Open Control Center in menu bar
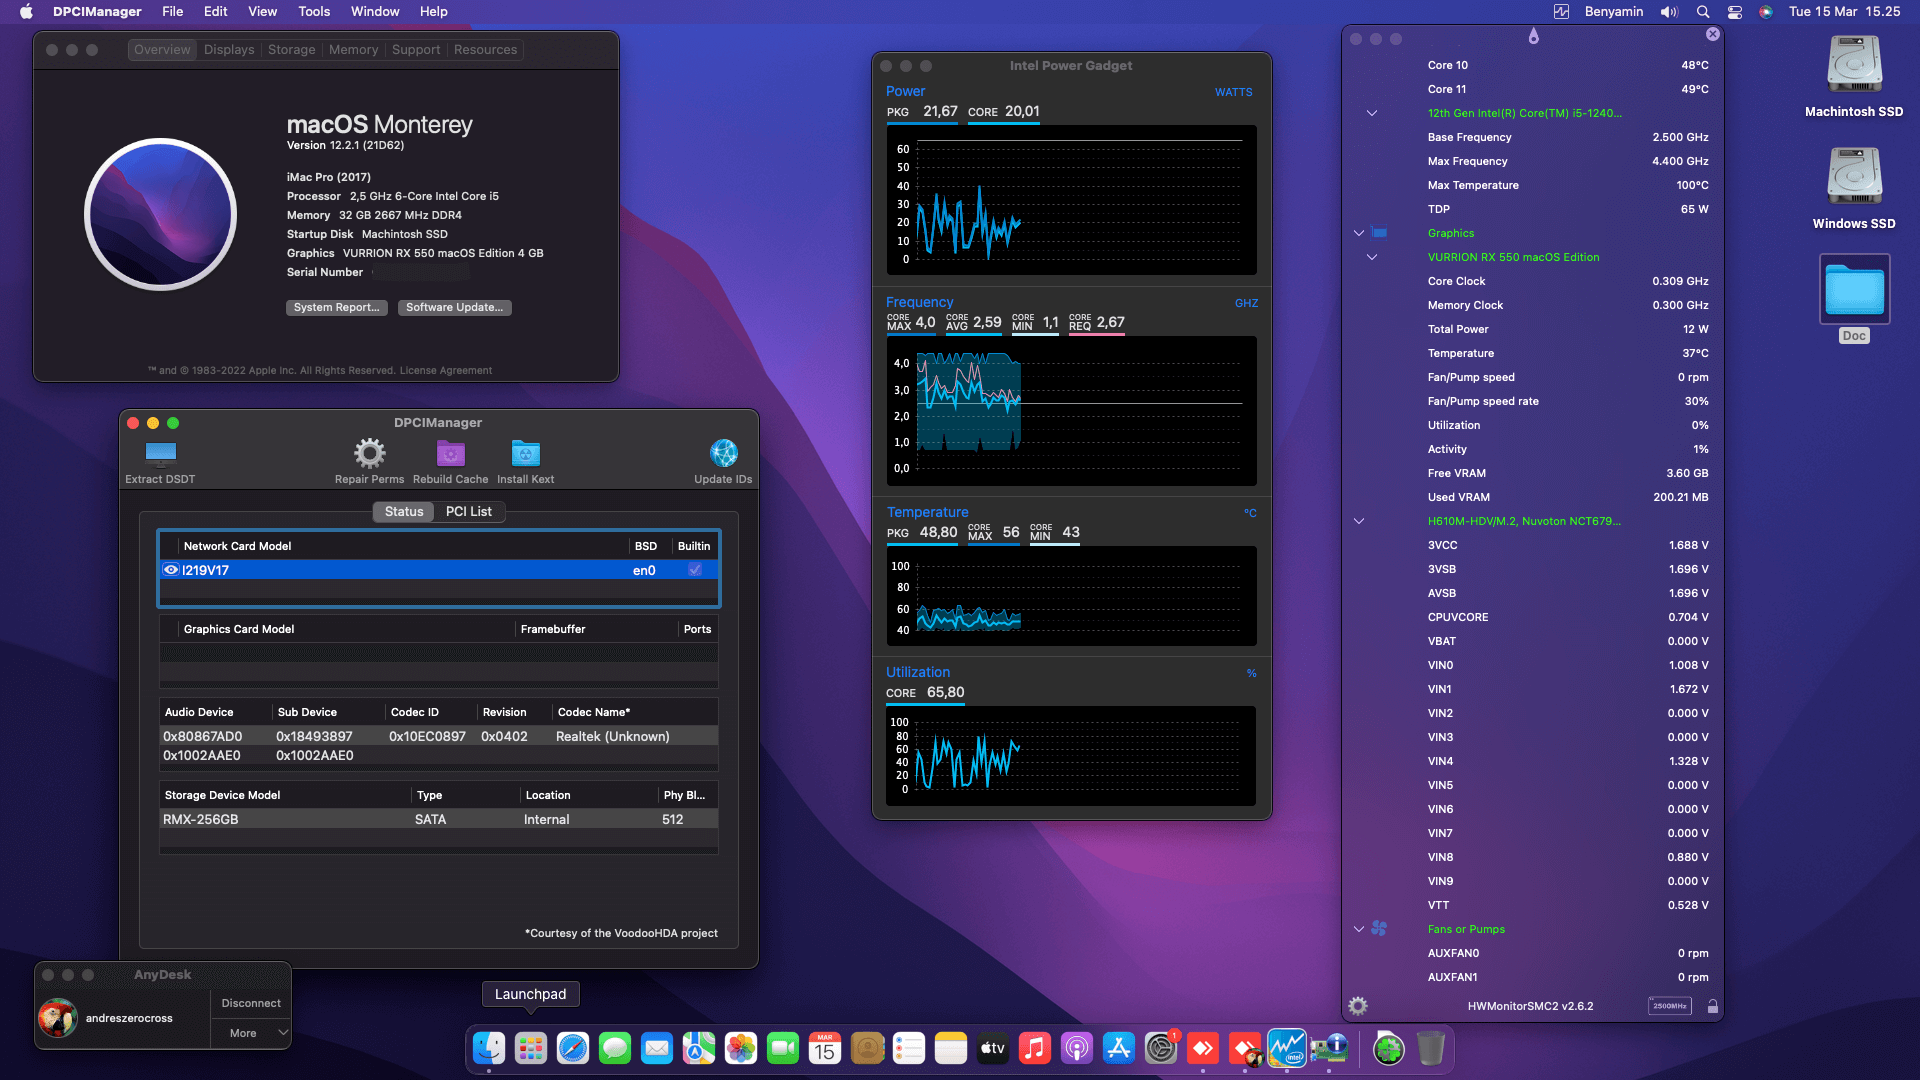Screen dimensions: 1920x1080 tap(1735, 12)
